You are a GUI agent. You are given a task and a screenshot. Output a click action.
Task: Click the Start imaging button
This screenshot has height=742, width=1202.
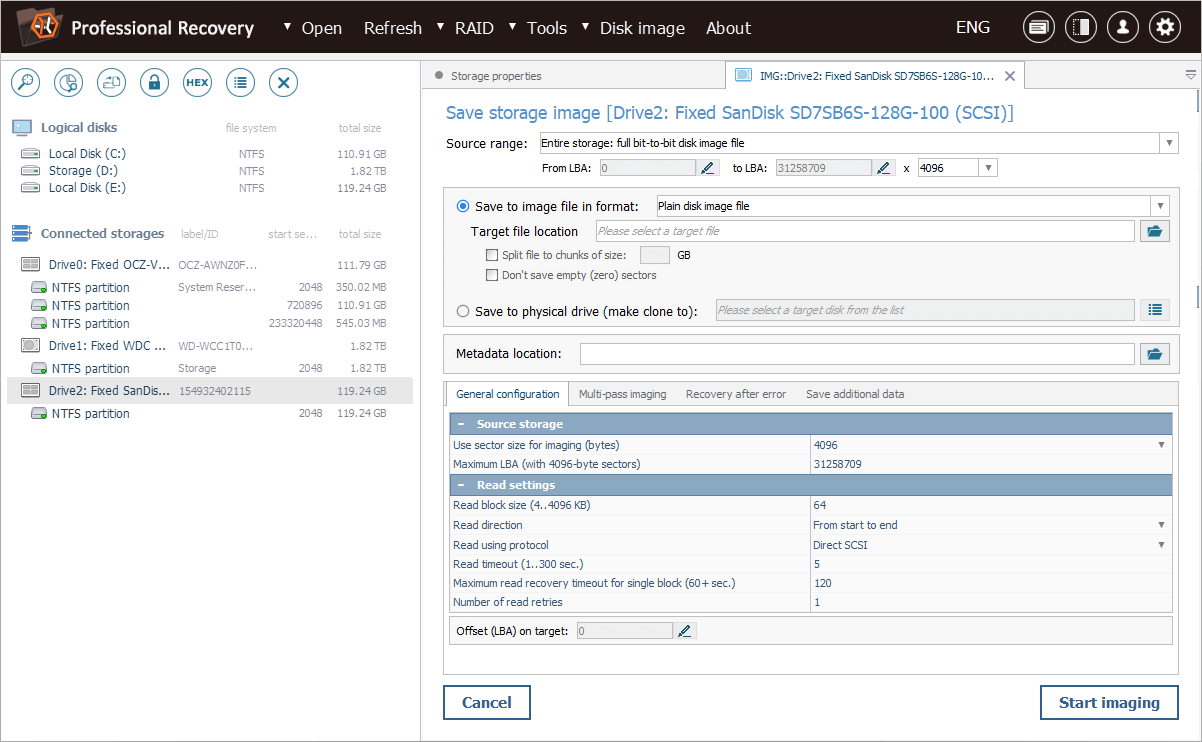click(x=1109, y=703)
